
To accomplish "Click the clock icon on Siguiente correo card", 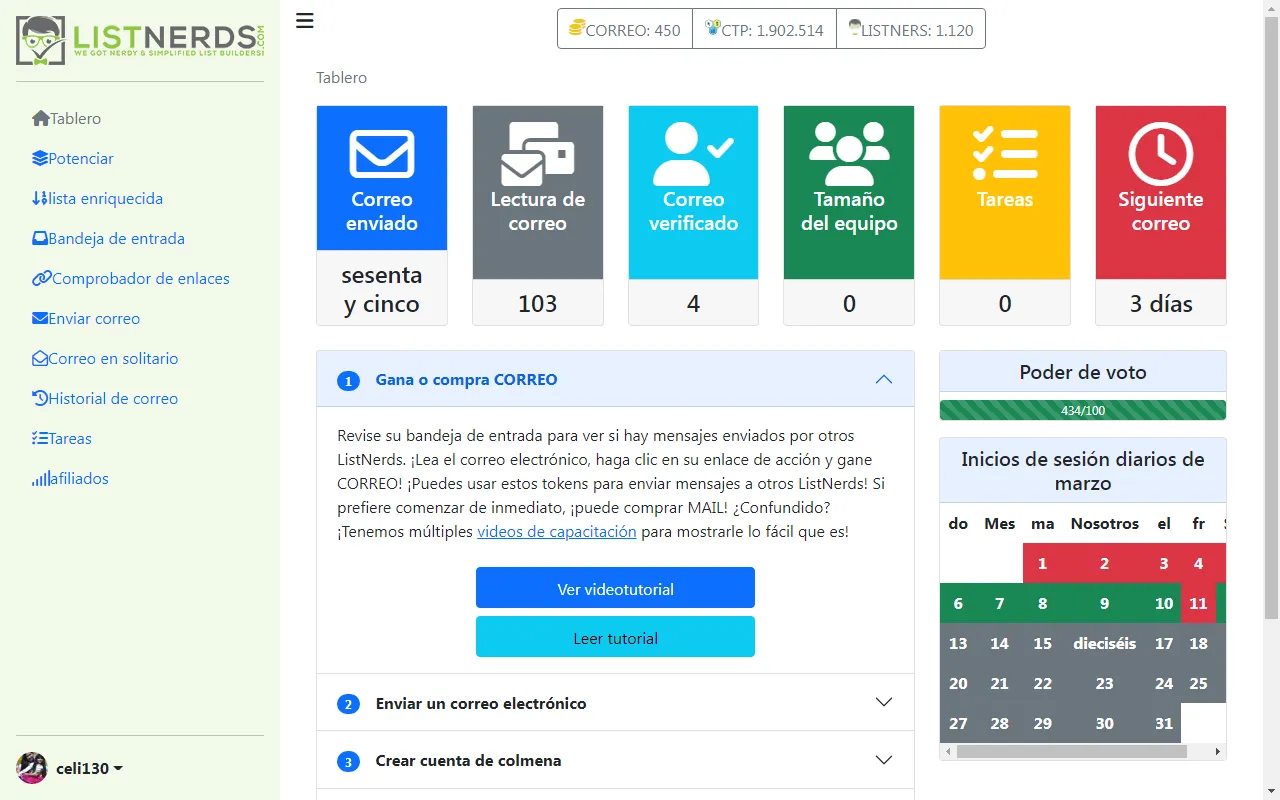I will pos(1161,154).
